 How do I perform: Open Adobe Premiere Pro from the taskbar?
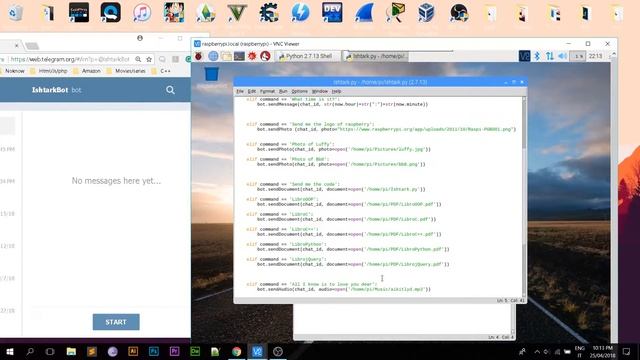pos(174,351)
